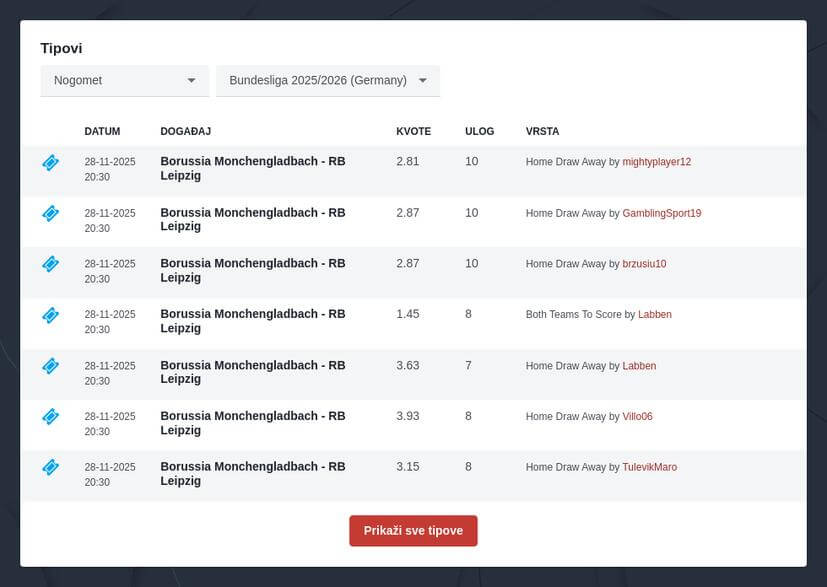Open the Bundesliga 2025/2026 league dropdown
Image resolution: width=827 pixels, height=587 pixels.
pos(327,81)
